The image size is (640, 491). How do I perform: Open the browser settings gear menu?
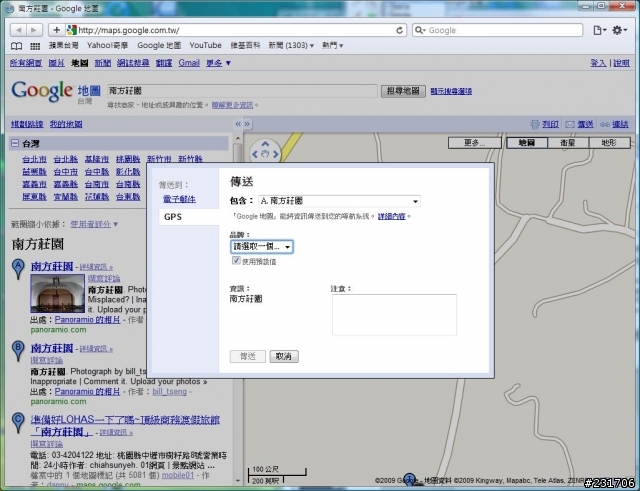619,30
